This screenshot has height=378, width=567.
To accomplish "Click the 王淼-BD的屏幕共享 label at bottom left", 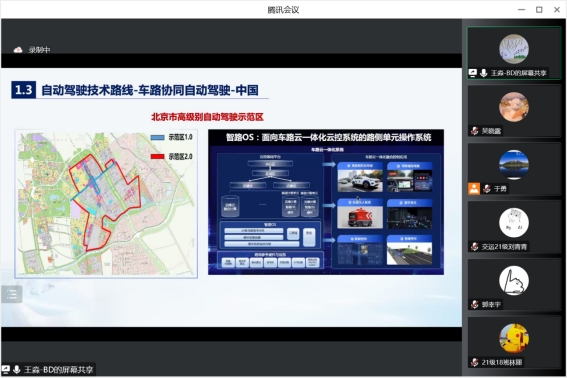I will pos(58,369).
